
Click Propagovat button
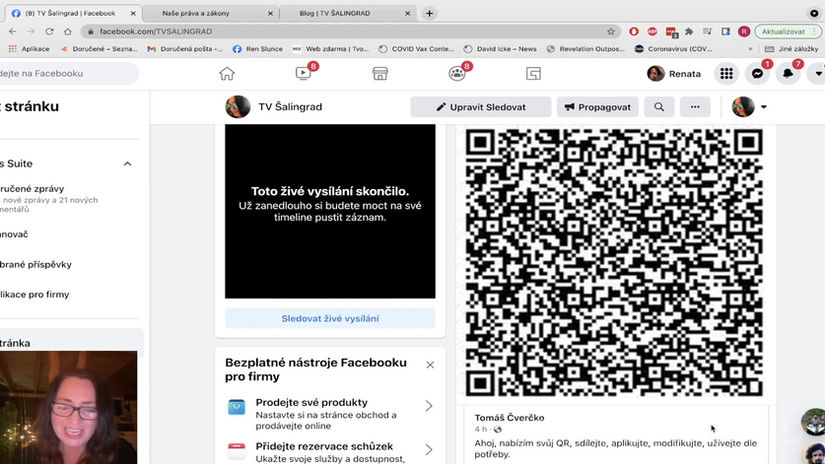tap(597, 107)
